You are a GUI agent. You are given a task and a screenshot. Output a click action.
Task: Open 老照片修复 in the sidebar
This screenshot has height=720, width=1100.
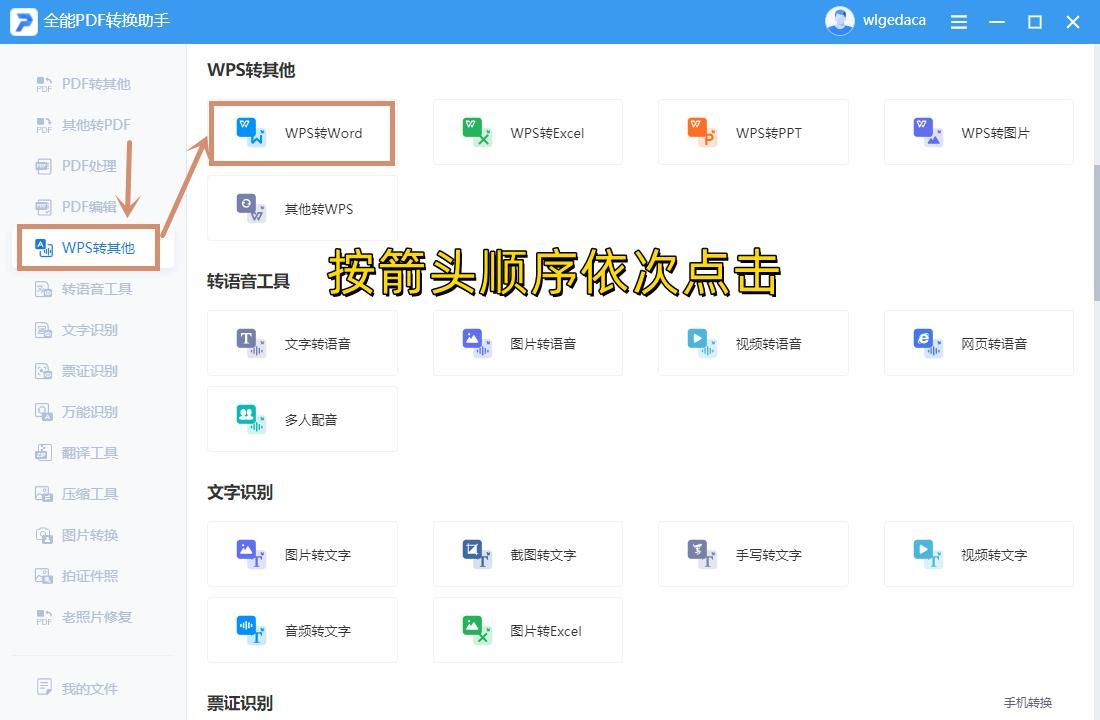83,618
